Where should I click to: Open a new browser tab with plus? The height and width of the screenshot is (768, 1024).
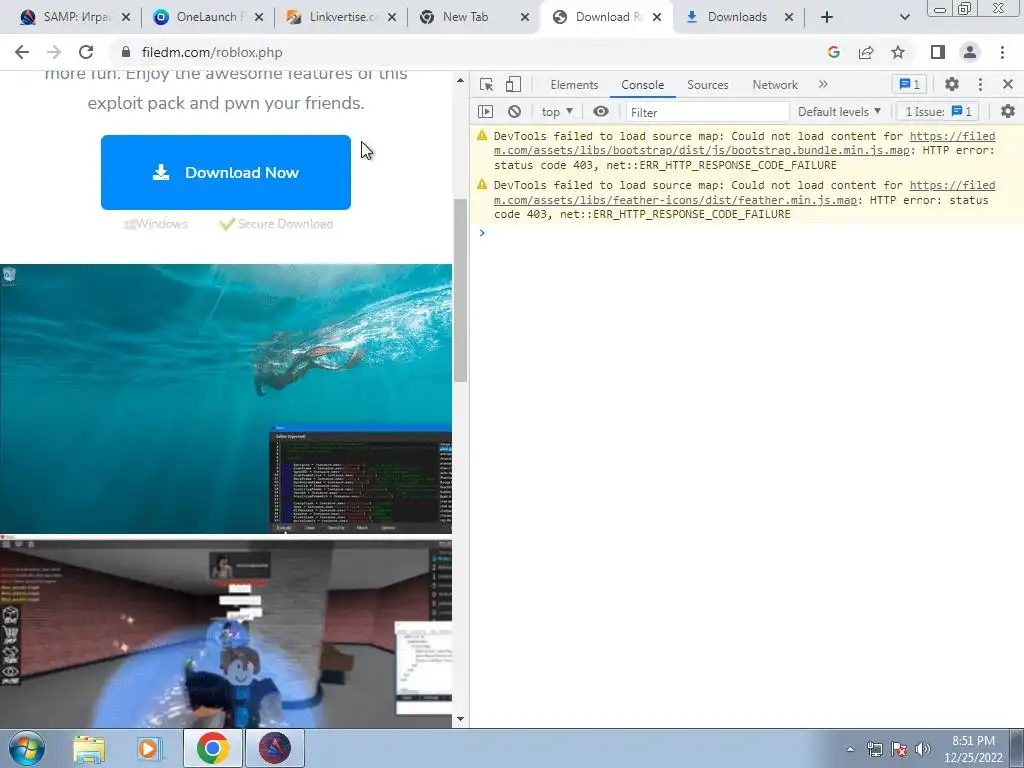(x=827, y=17)
